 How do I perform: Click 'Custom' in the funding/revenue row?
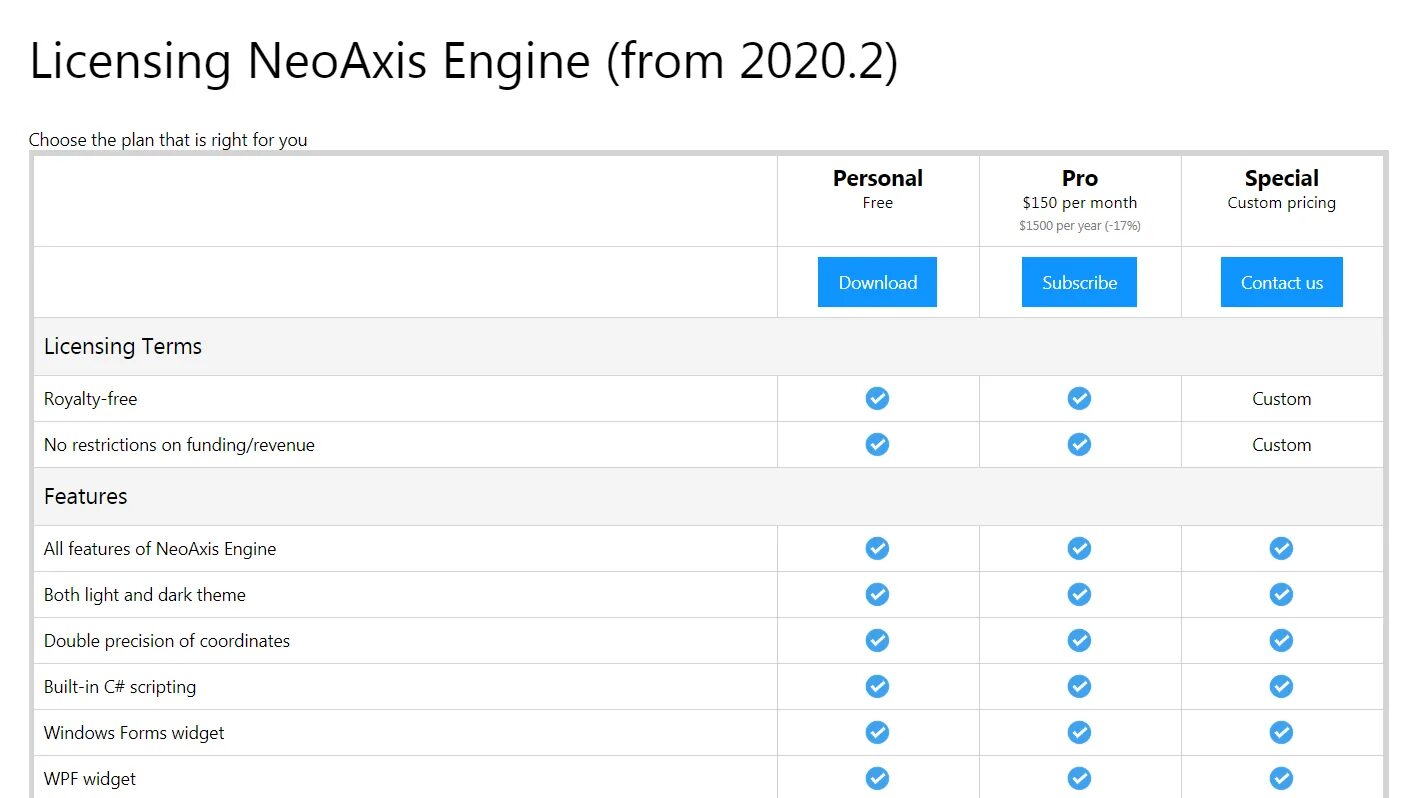[1281, 445]
